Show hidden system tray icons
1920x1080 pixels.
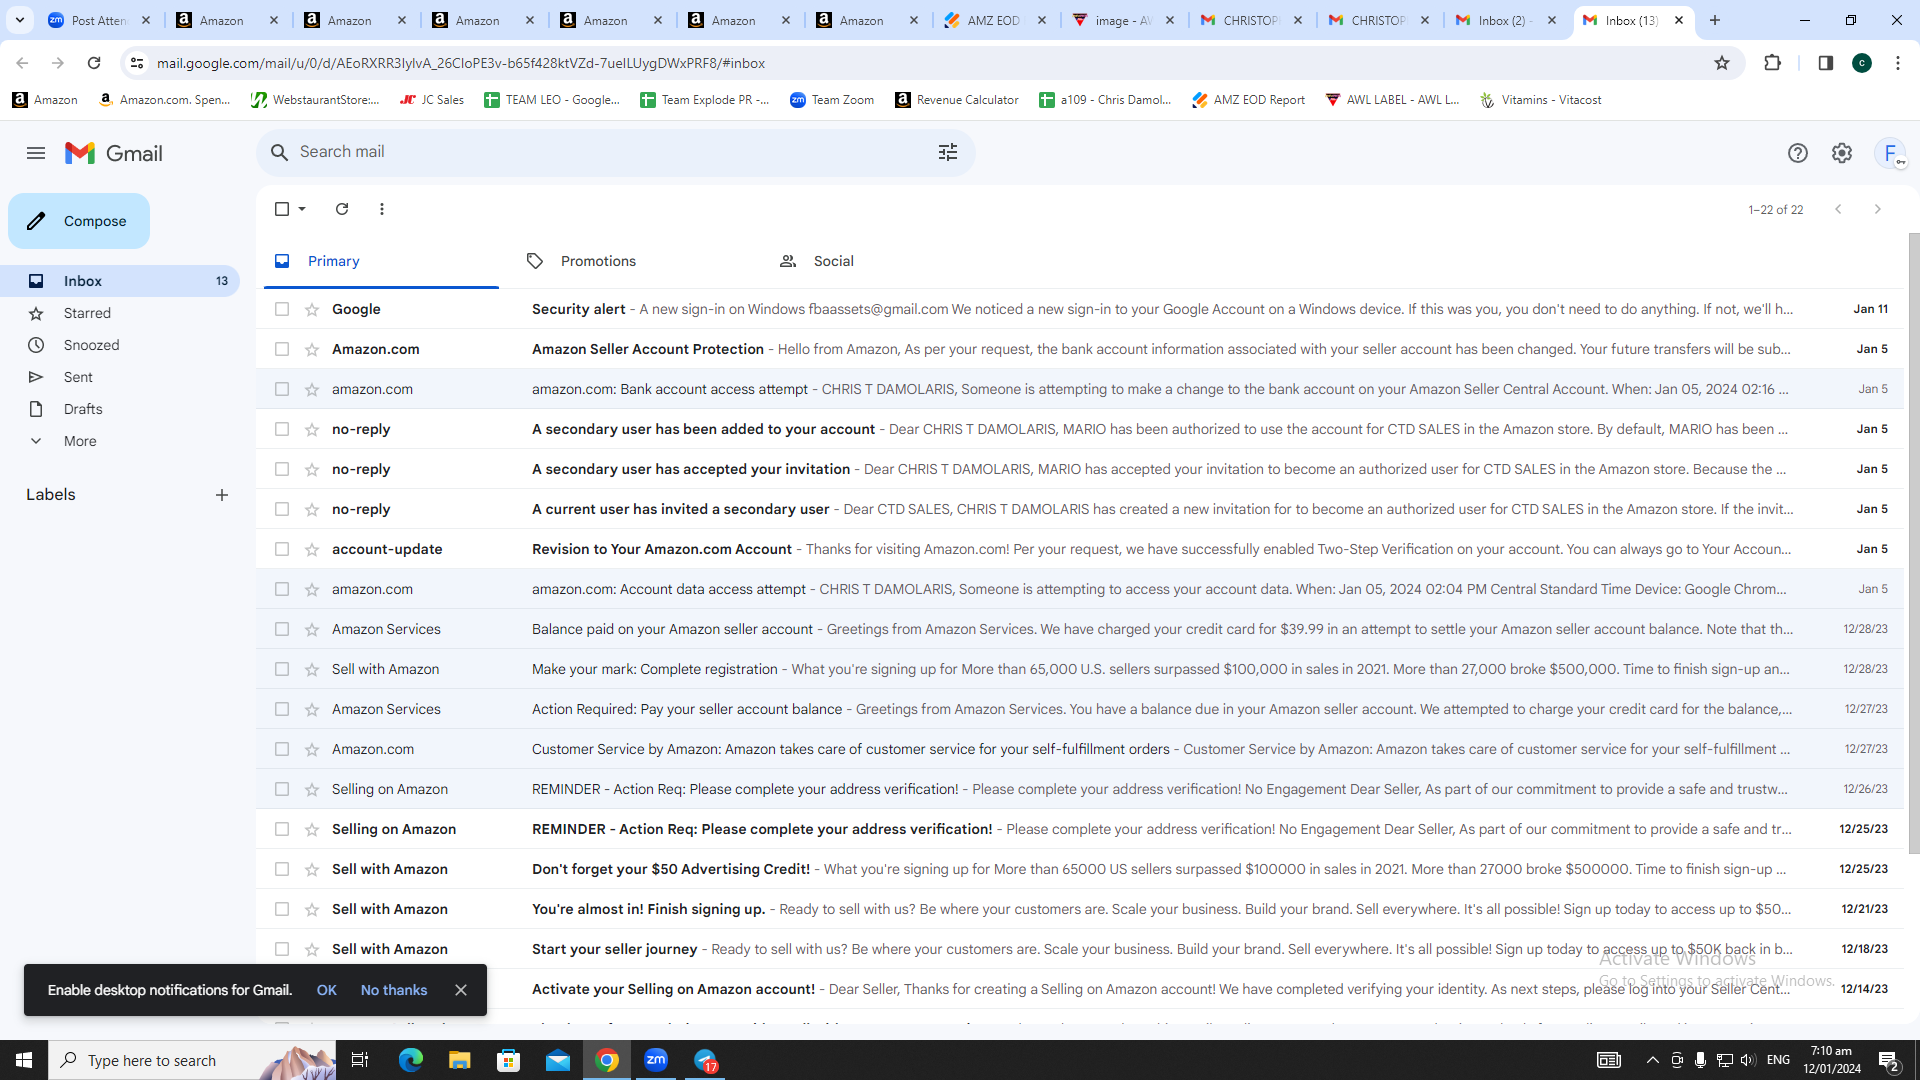point(1652,1060)
